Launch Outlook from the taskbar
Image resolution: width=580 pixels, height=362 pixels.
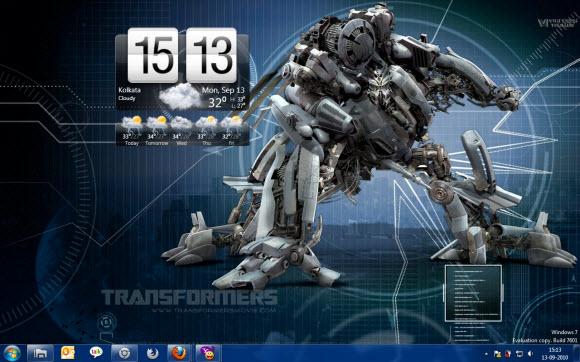tap(68, 353)
